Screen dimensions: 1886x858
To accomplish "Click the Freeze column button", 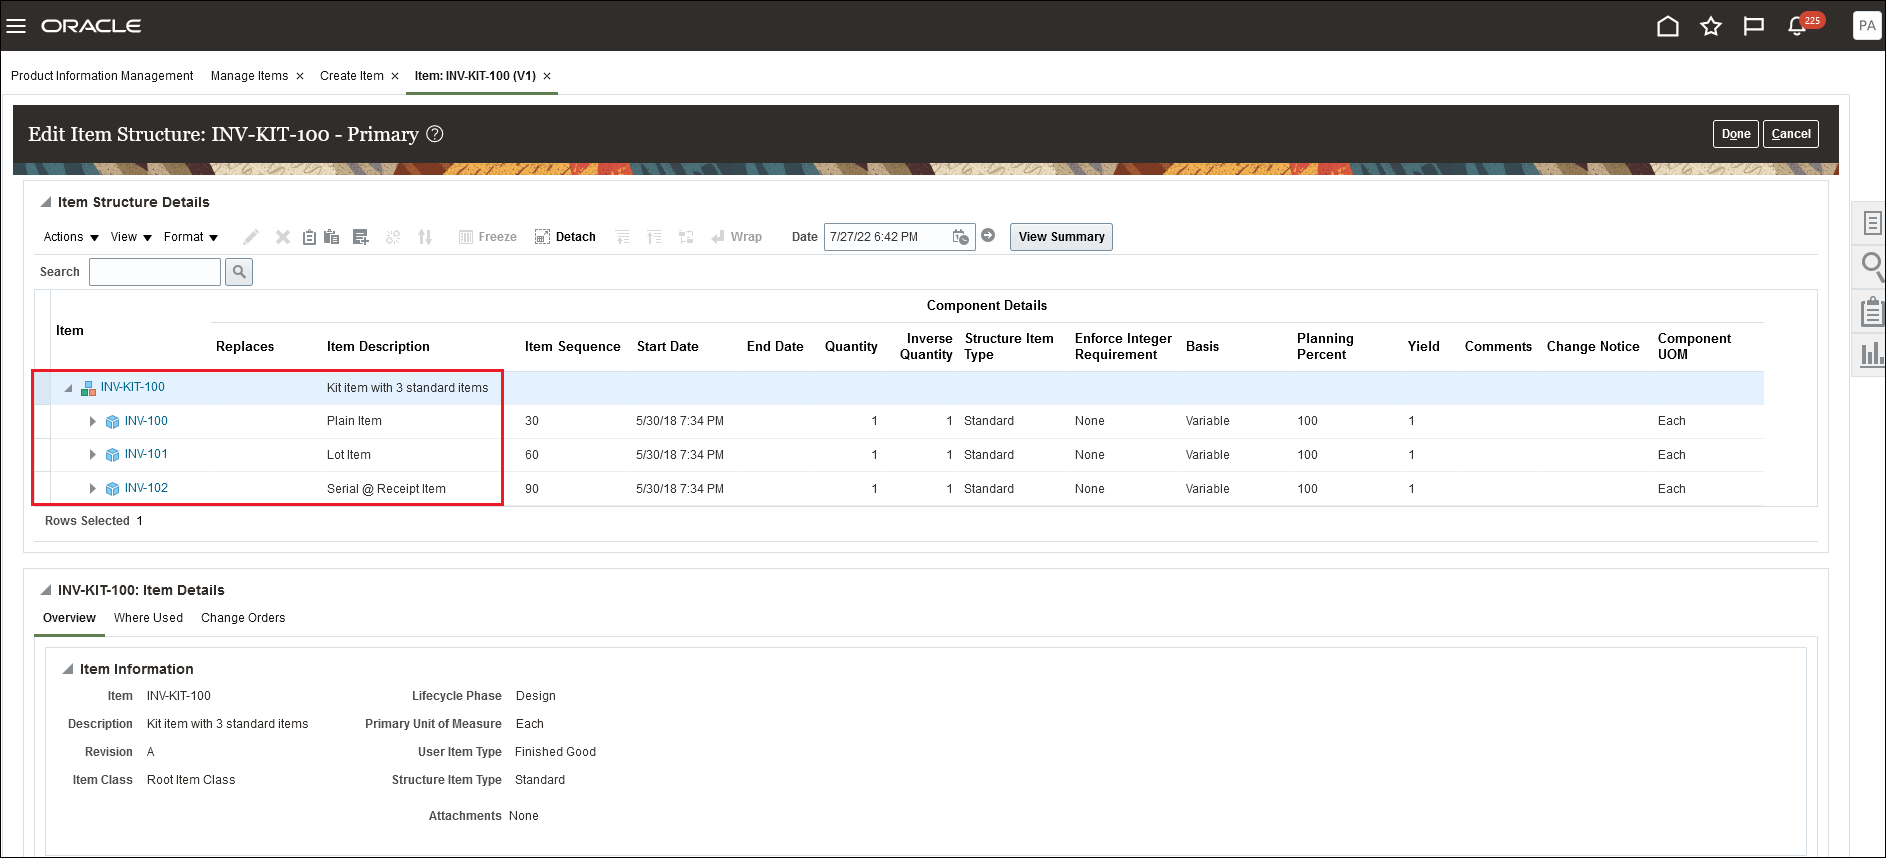I will pyautogui.click(x=488, y=237).
